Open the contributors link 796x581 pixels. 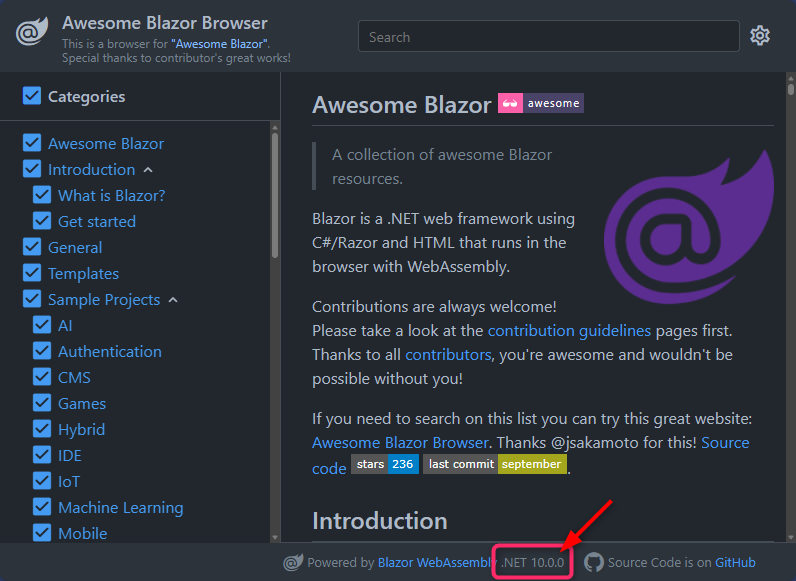click(448, 355)
